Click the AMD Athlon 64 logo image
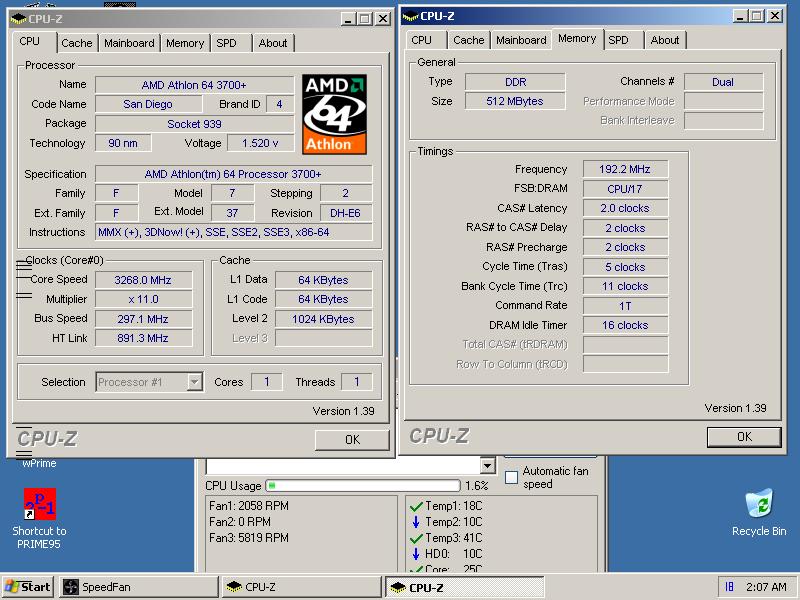 [334, 114]
